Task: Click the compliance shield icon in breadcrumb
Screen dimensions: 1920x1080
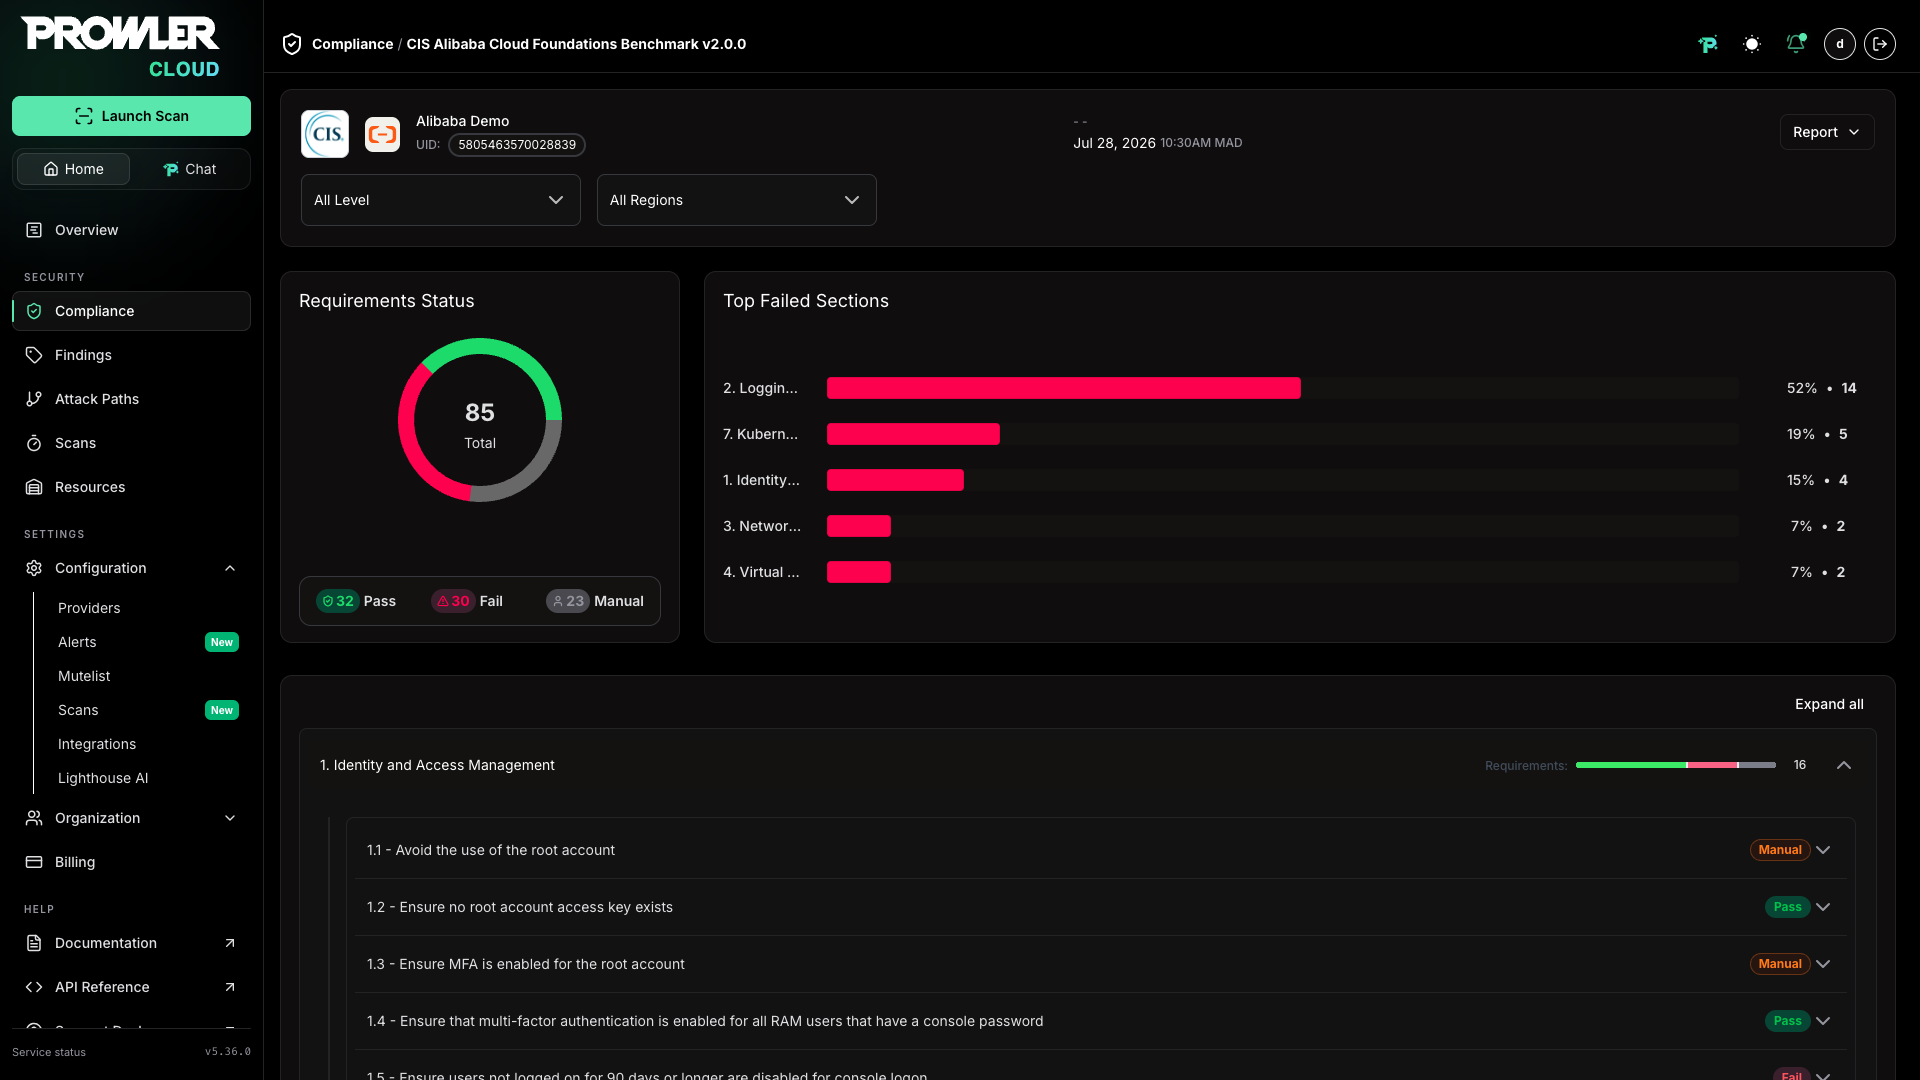Action: click(x=292, y=44)
